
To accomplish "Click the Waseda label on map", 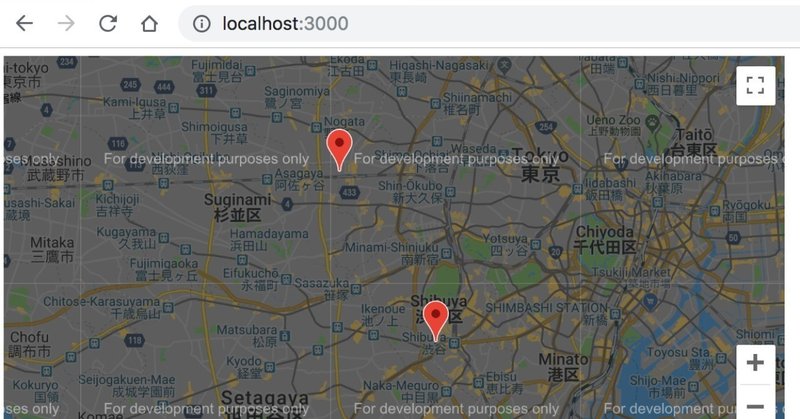I will coord(473,148).
